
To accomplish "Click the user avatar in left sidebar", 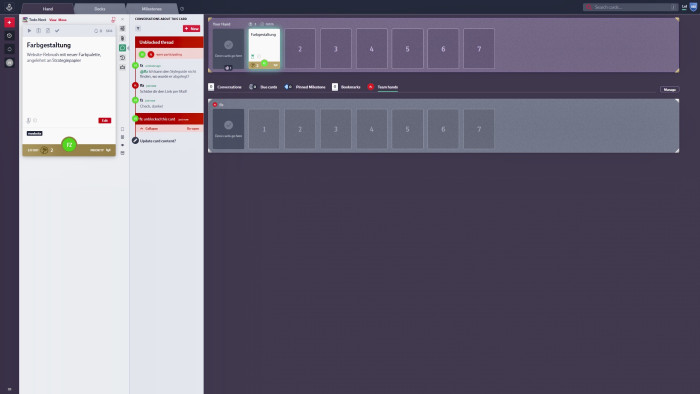I will 9,63.
